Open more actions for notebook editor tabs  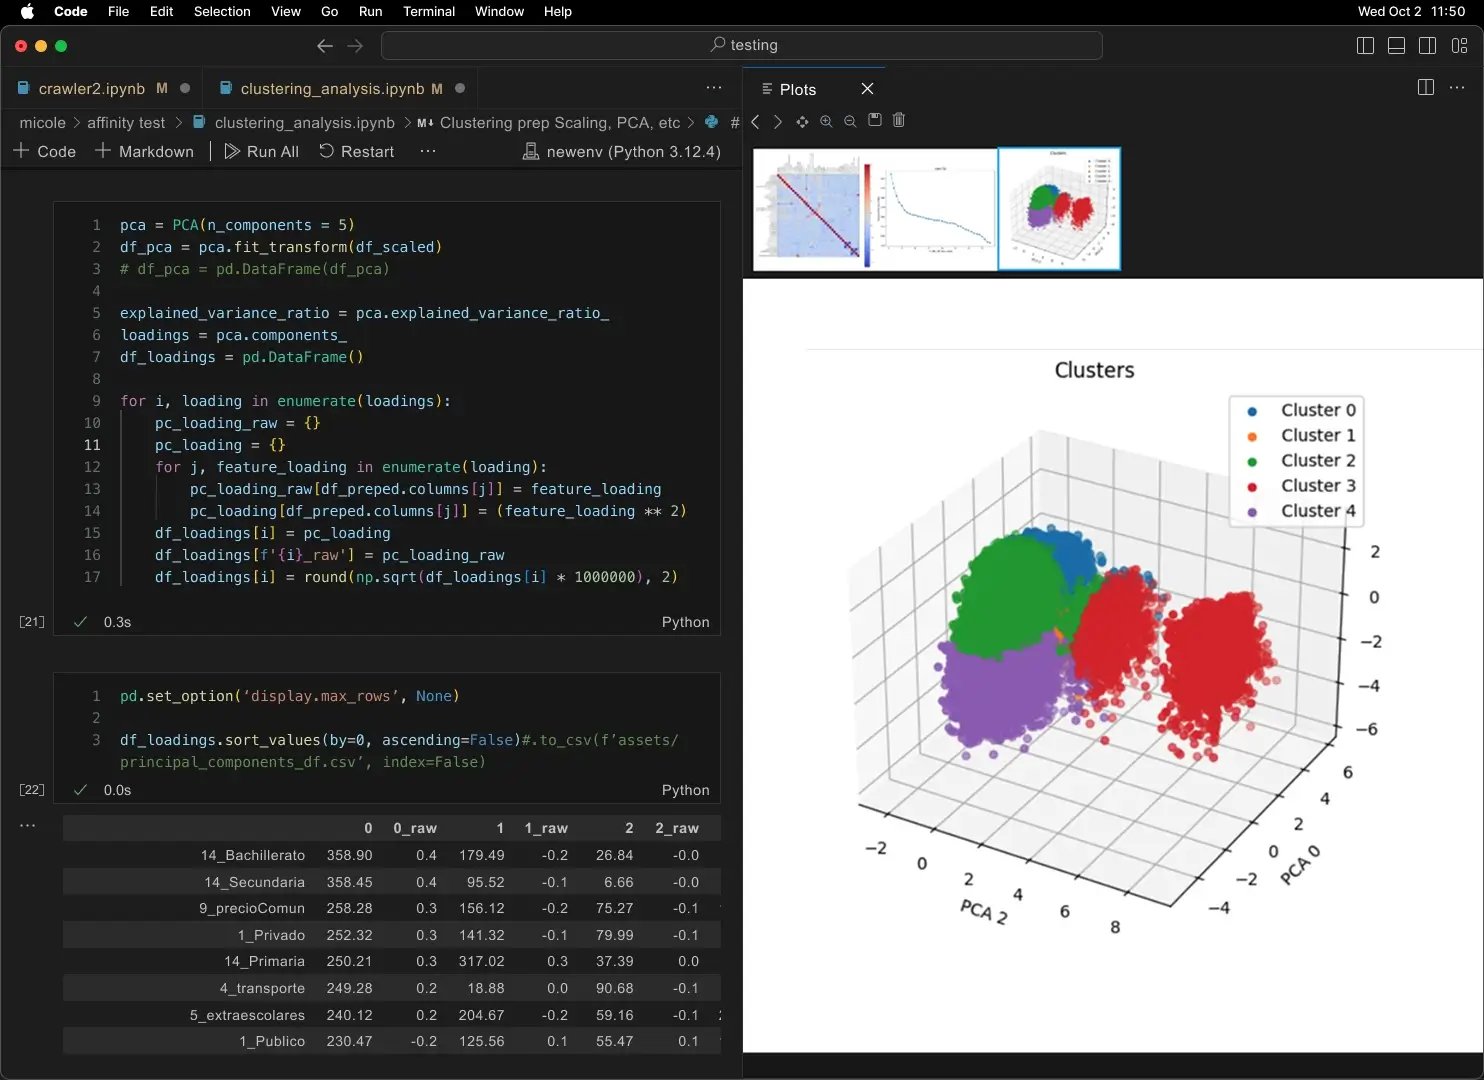click(714, 88)
